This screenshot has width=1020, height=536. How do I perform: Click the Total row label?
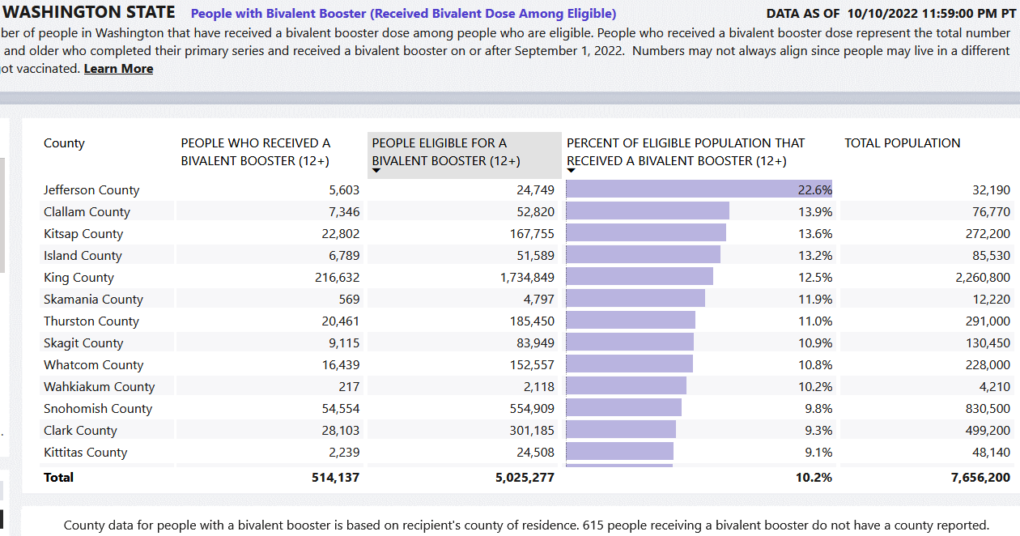(59, 478)
